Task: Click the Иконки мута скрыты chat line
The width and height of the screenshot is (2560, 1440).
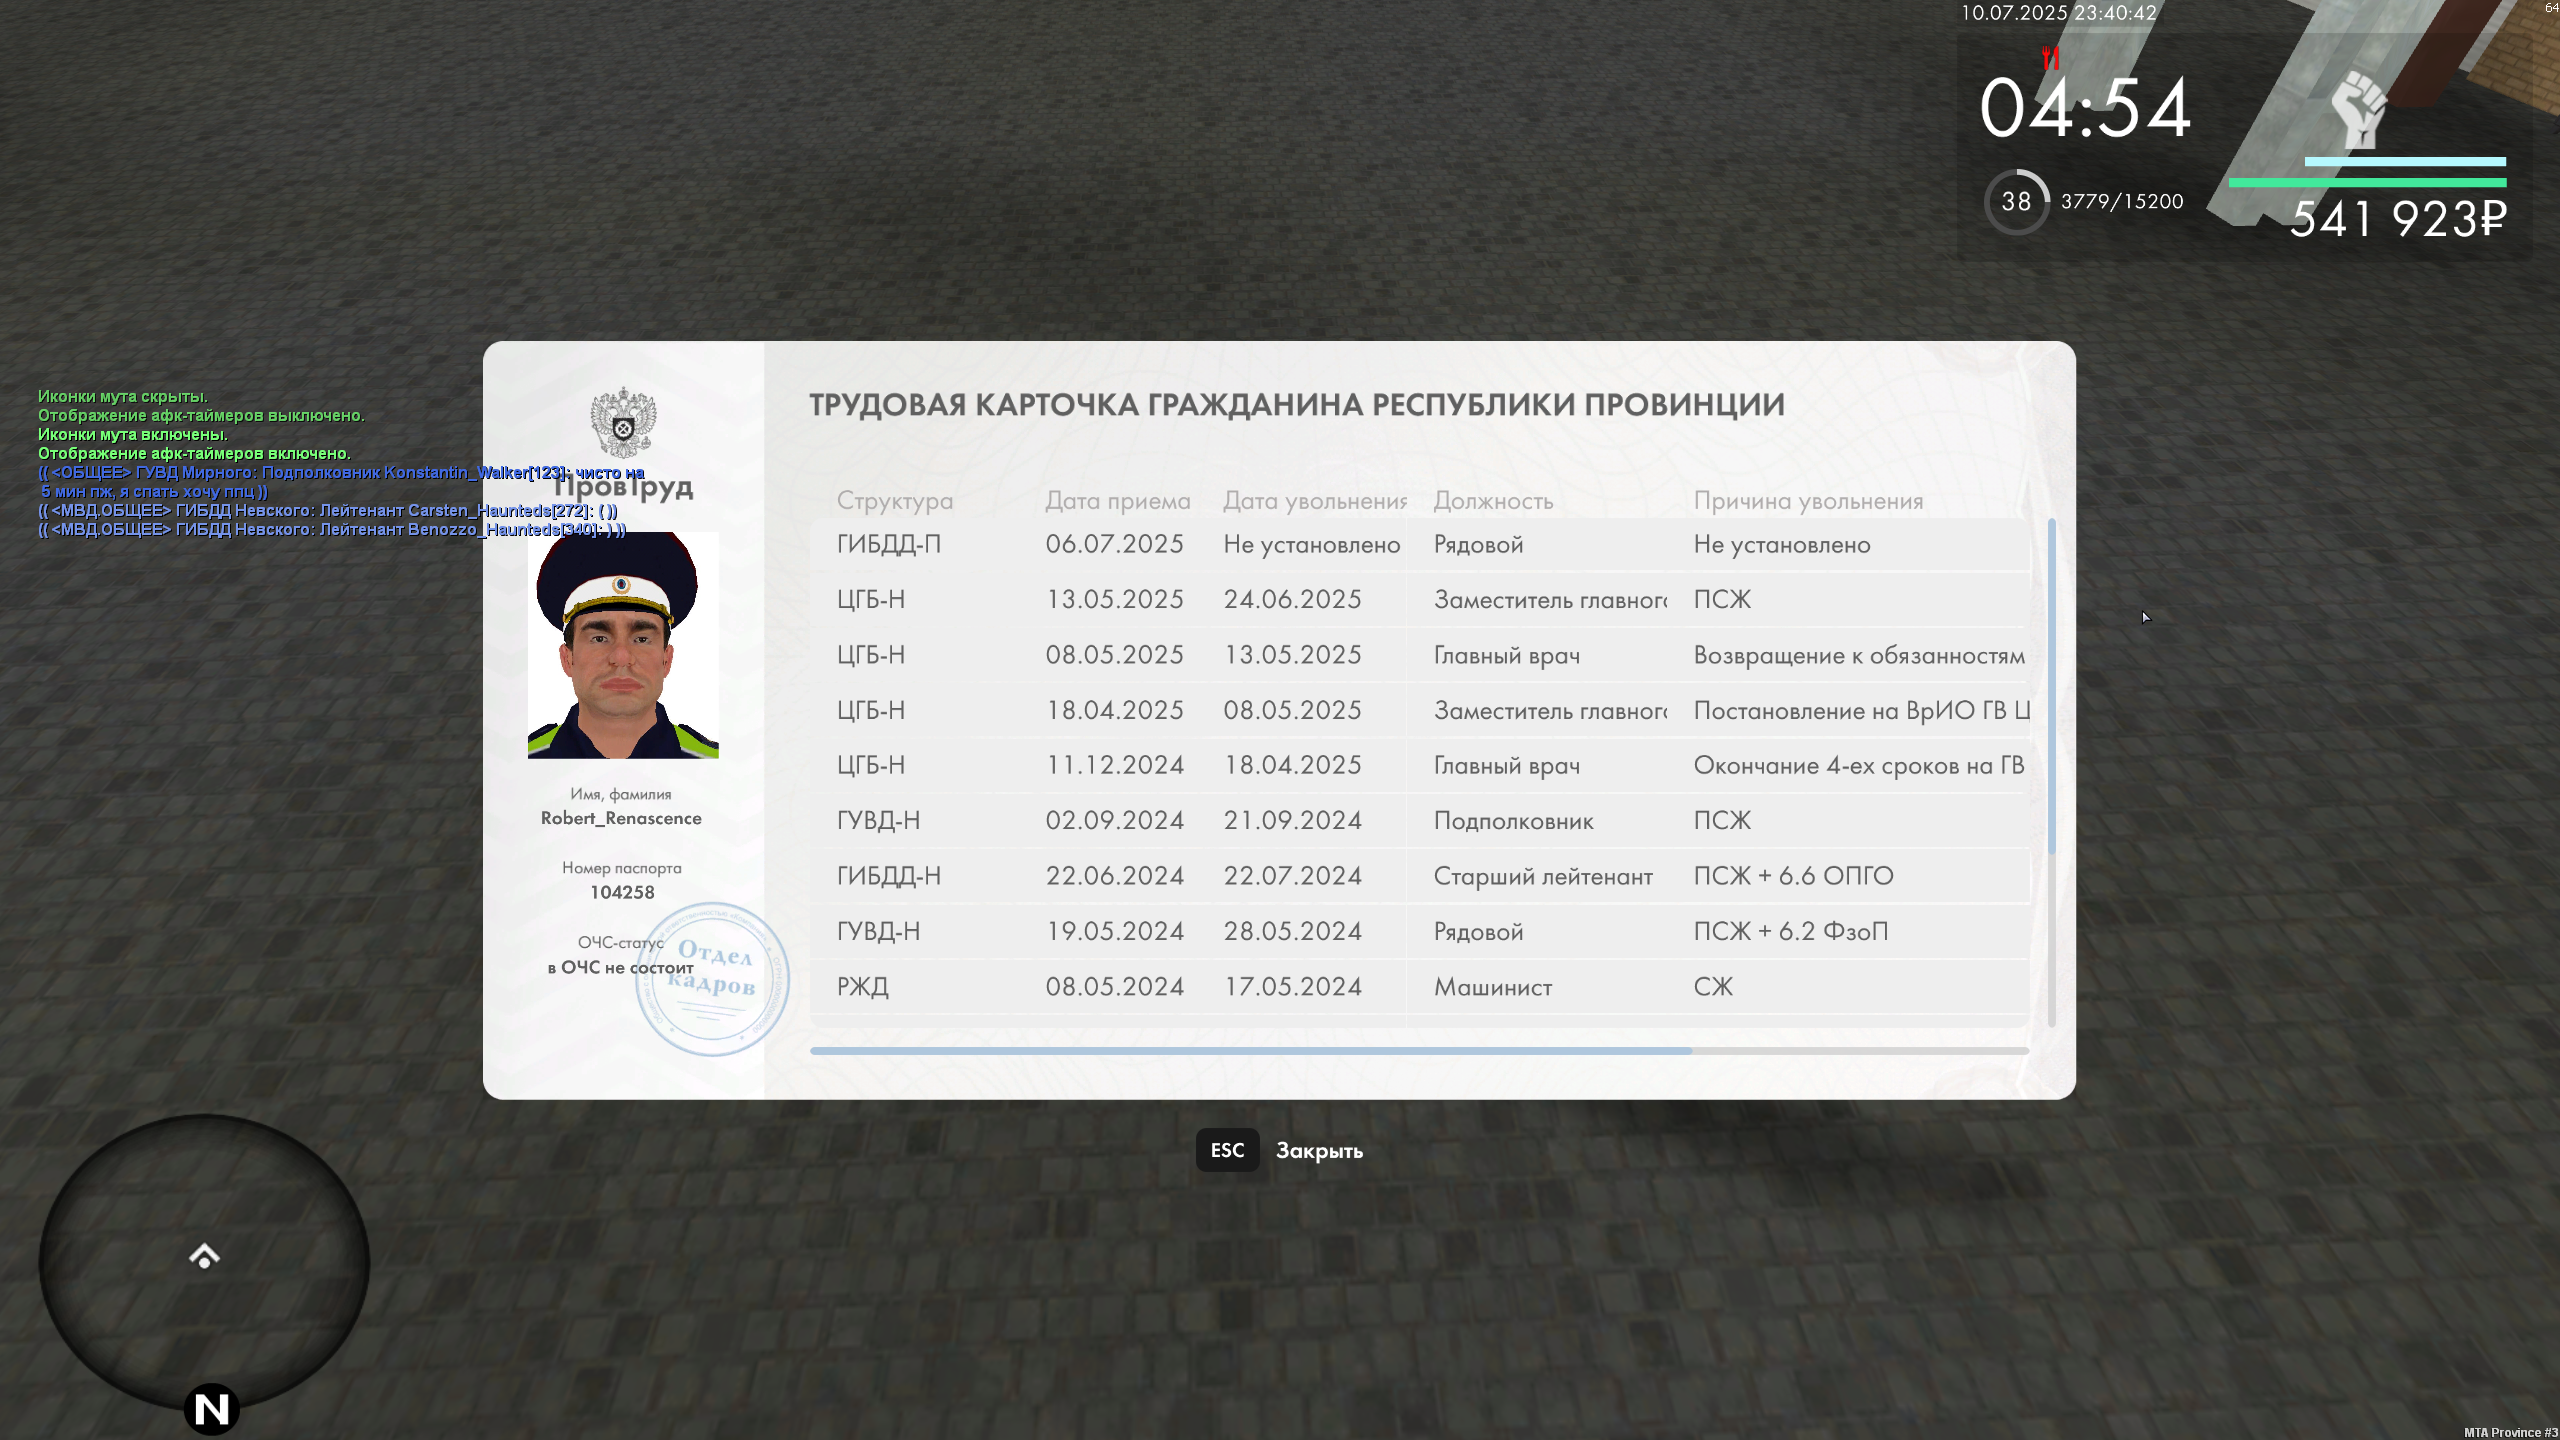Action: click(123, 397)
